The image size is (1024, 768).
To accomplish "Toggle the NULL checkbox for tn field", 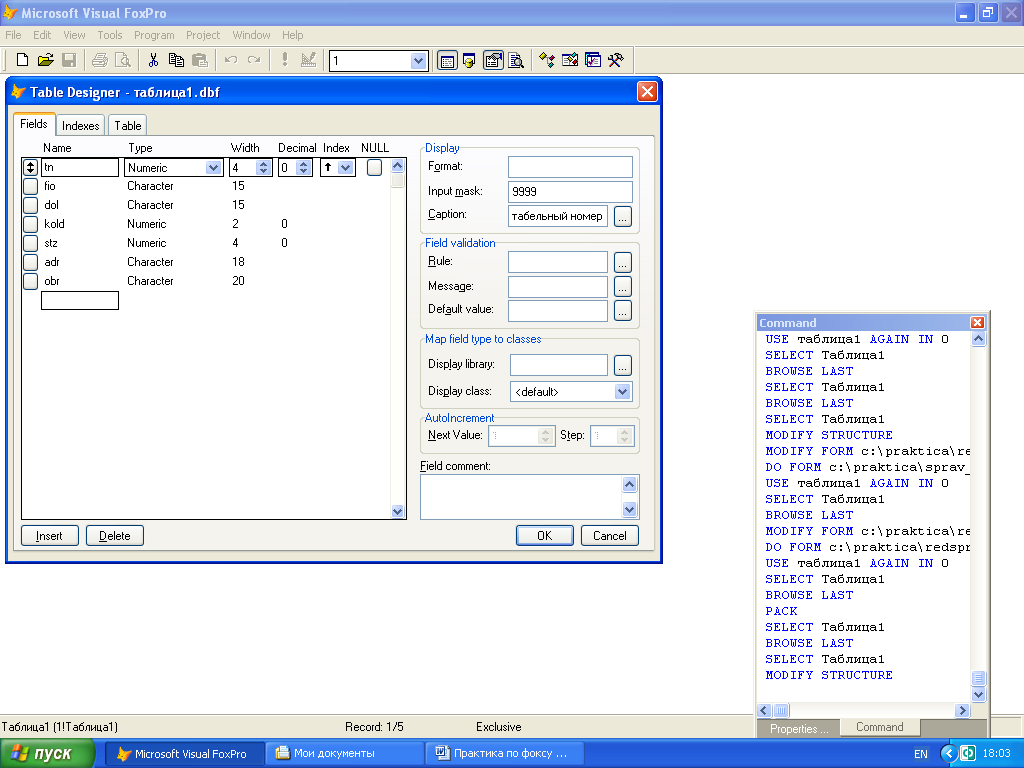I will click(x=374, y=167).
